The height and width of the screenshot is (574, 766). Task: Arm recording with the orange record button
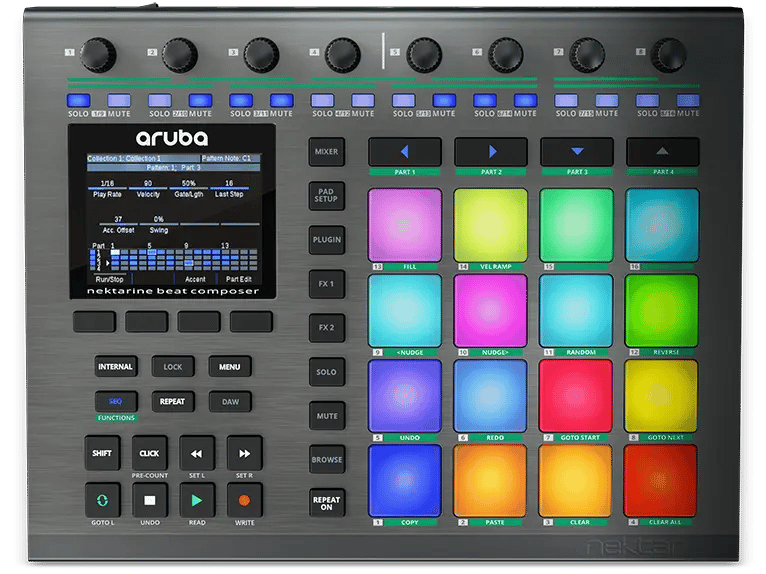click(x=244, y=500)
